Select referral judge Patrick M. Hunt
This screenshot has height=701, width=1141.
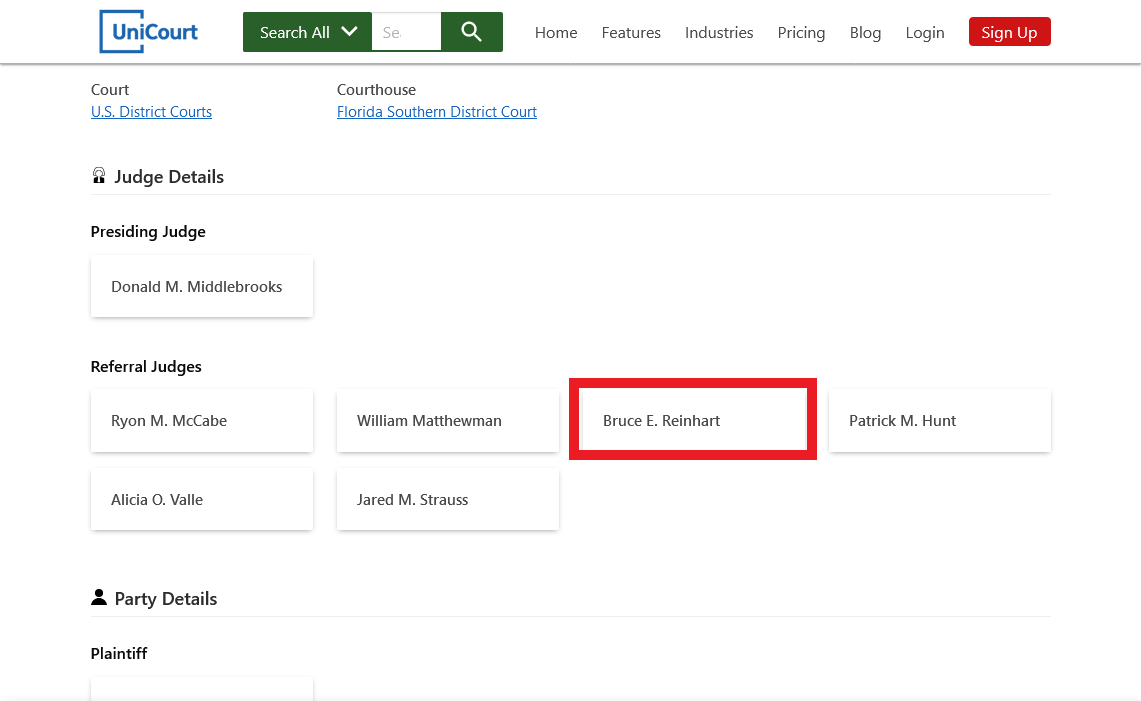(x=939, y=421)
